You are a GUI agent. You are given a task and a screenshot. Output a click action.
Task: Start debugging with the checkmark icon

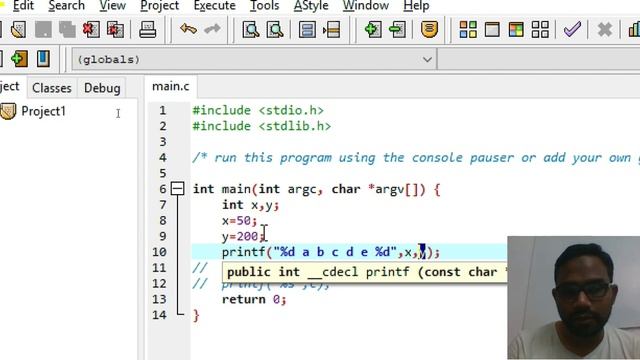click(572, 29)
